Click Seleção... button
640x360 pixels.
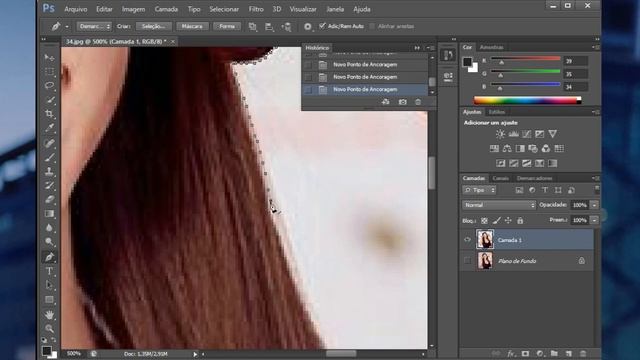(x=153, y=26)
